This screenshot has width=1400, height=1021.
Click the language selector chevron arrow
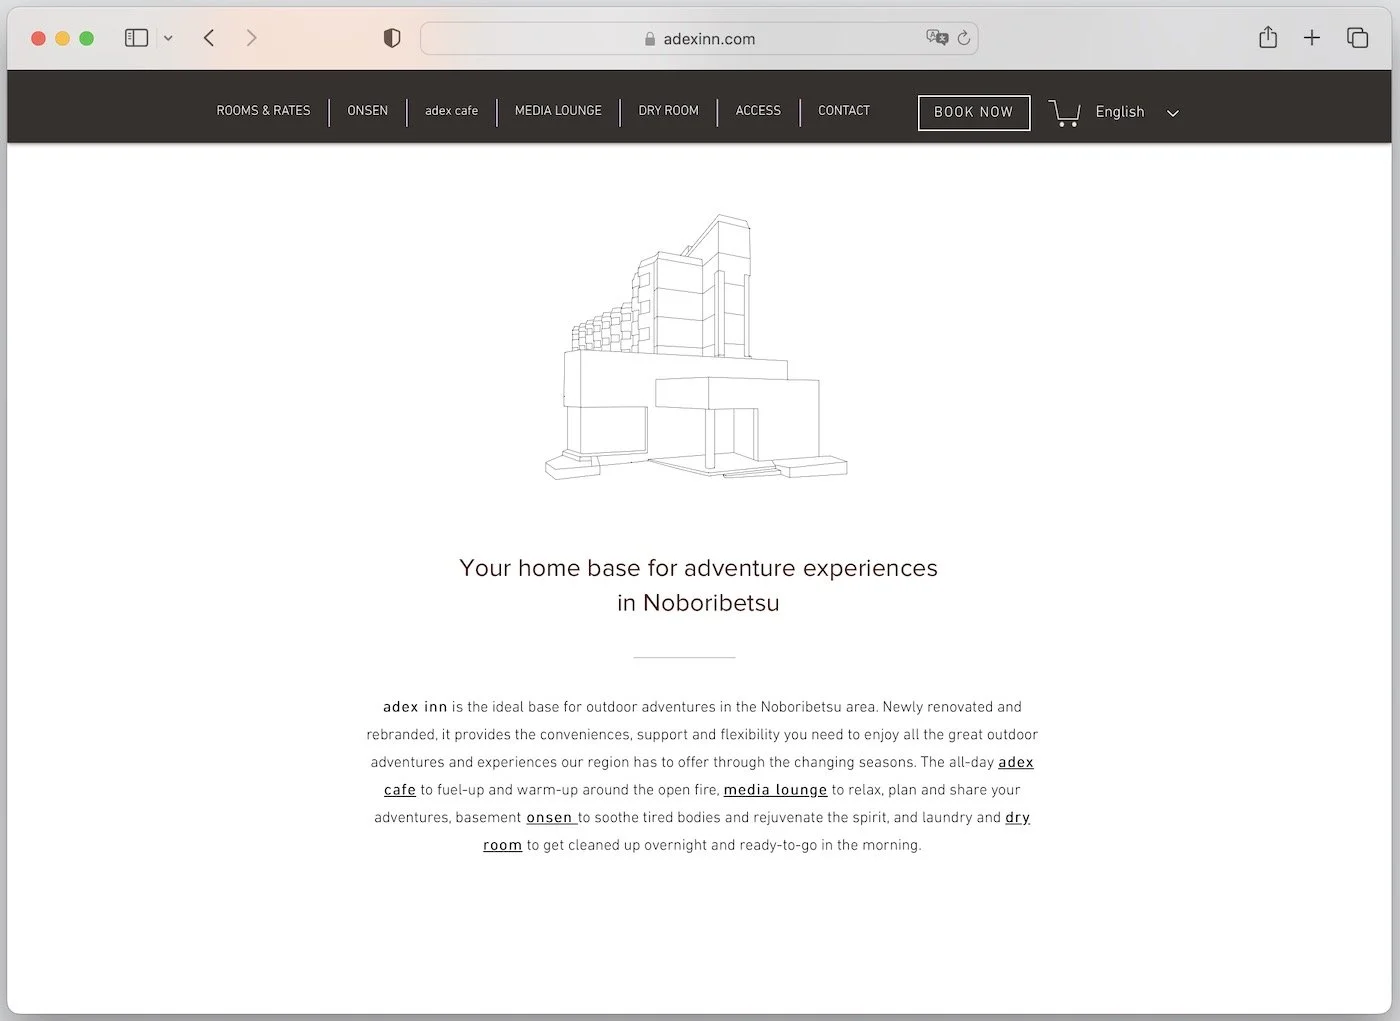pos(1172,113)
